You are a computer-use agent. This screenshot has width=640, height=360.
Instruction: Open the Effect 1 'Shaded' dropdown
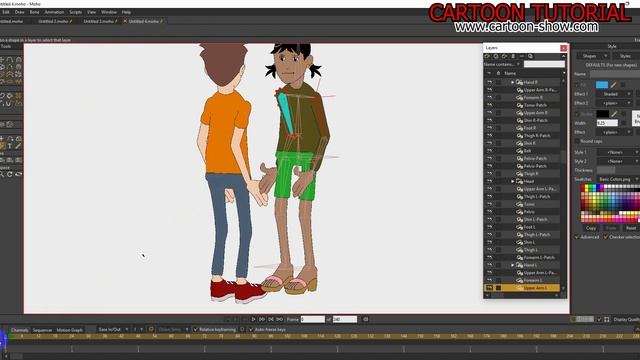pyautogui.click(x=614, y=94)
